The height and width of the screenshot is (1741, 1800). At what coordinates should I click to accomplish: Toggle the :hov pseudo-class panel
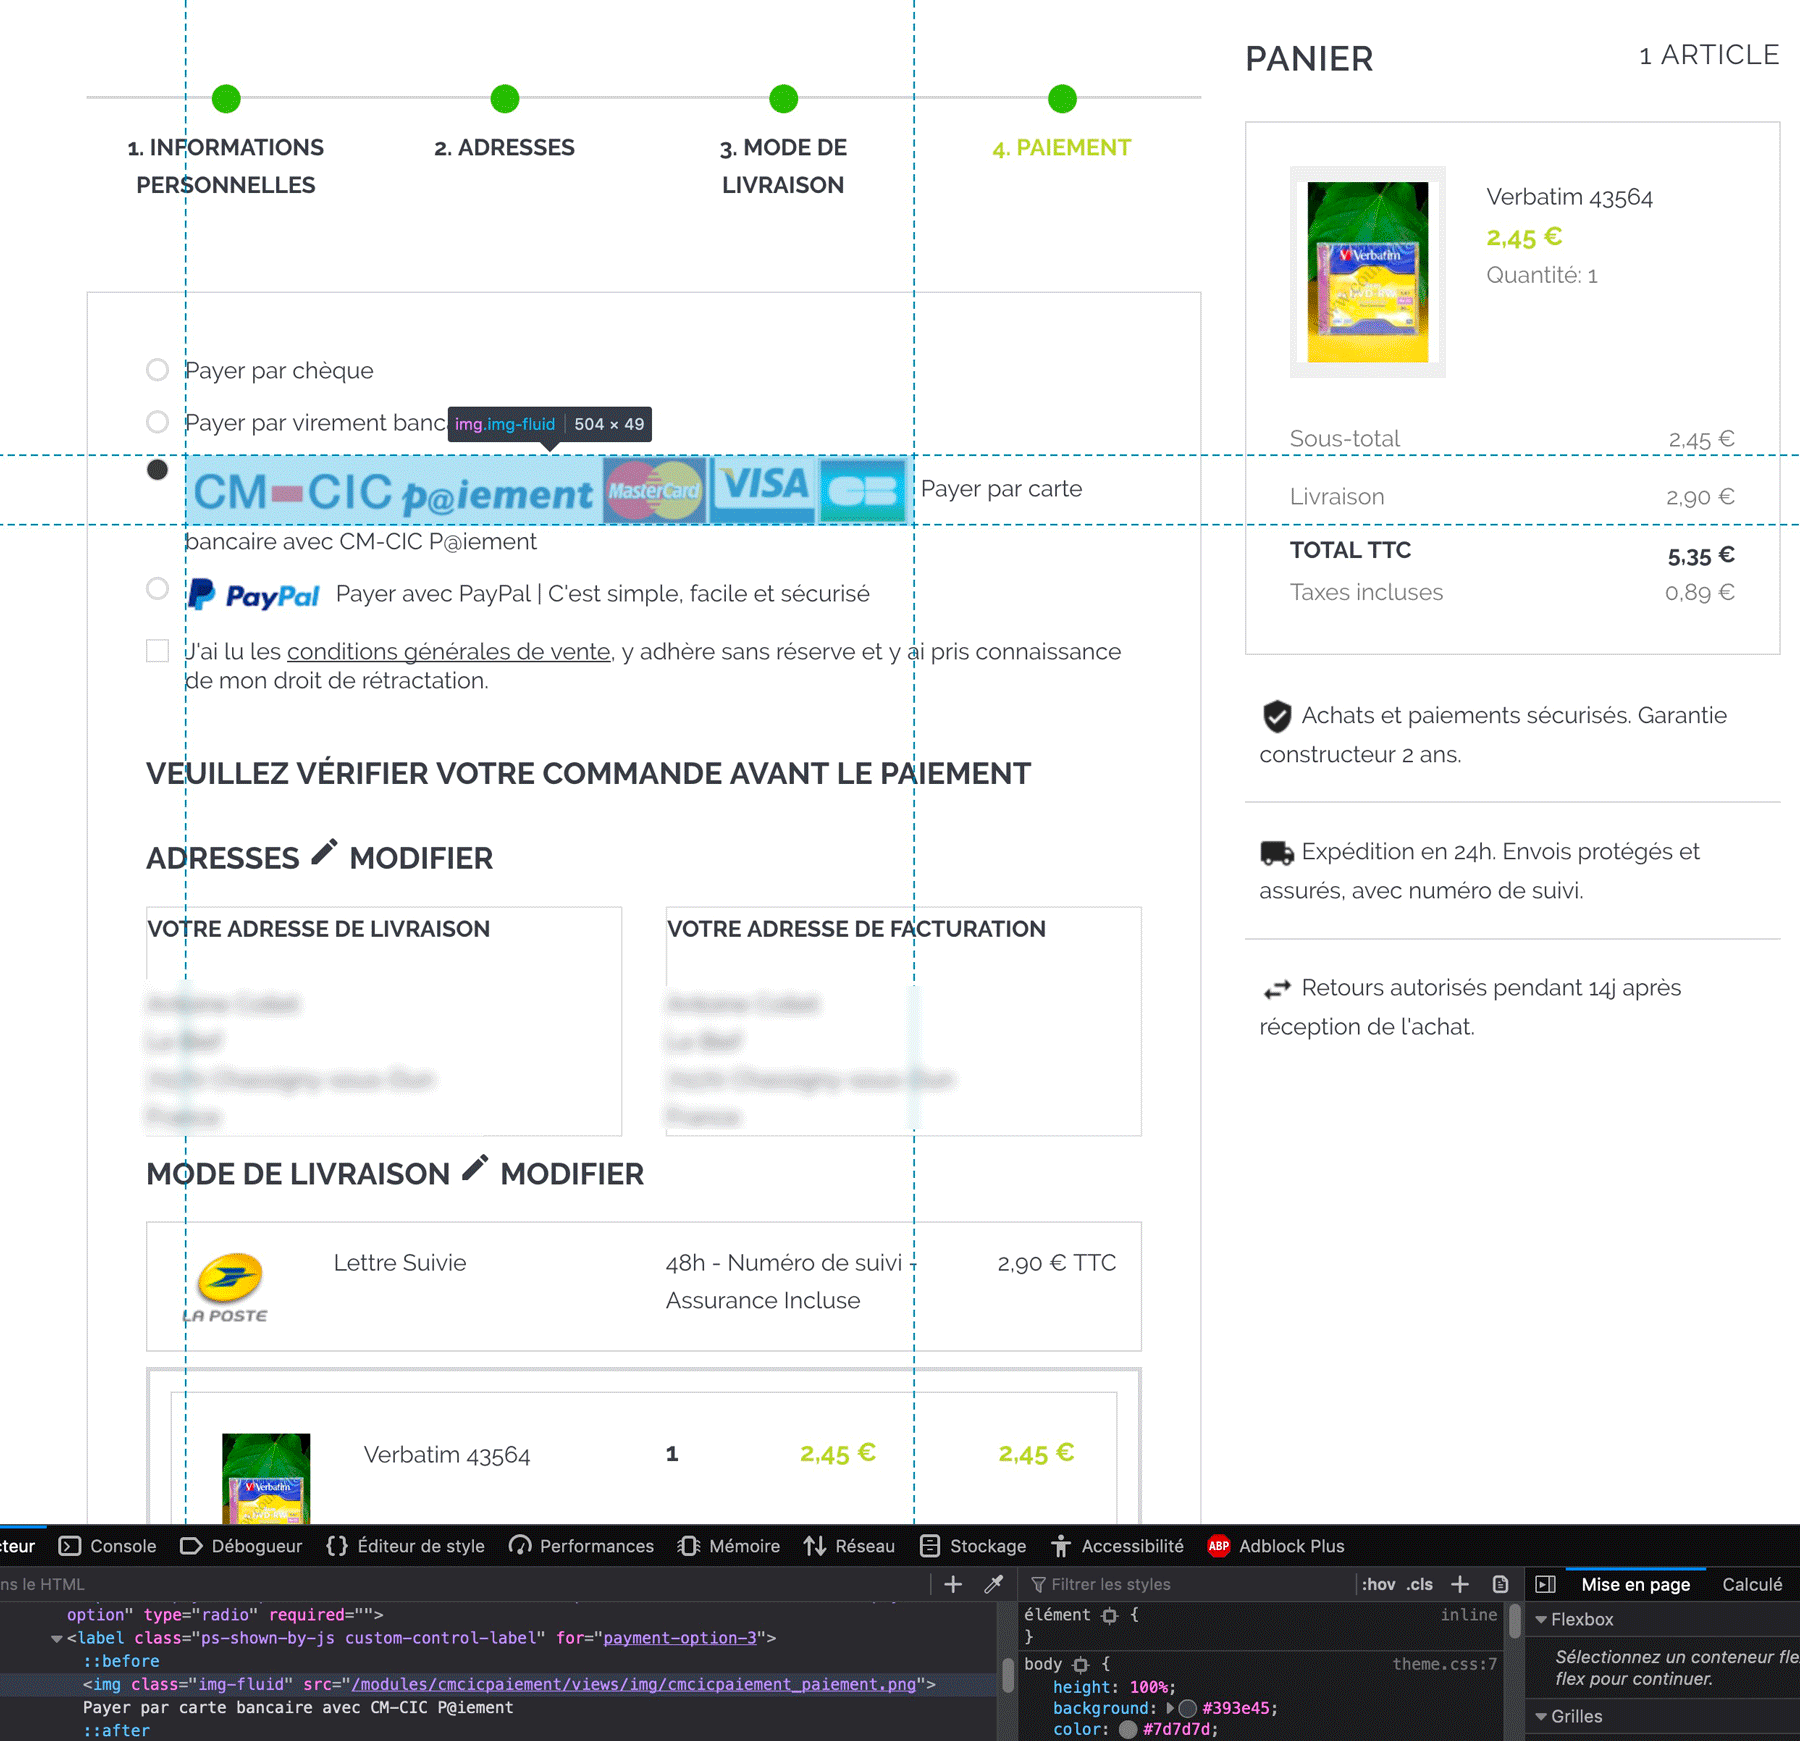coord(1378,1584)
